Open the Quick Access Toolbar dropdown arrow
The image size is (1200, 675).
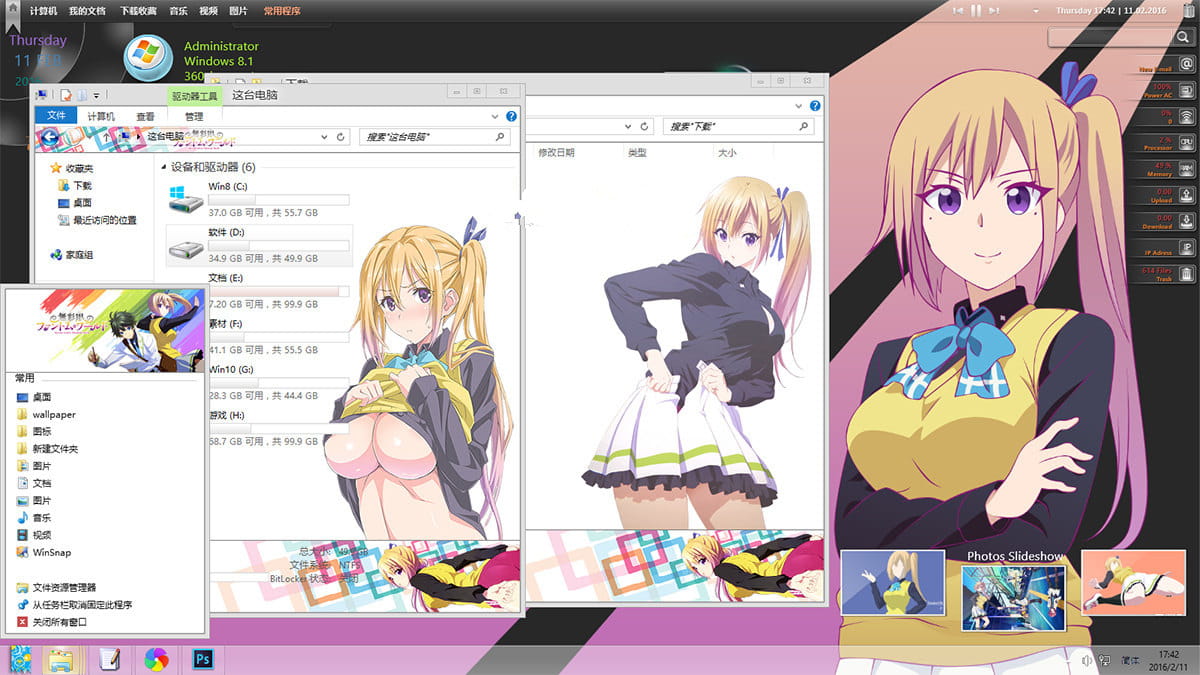[95, 94]
